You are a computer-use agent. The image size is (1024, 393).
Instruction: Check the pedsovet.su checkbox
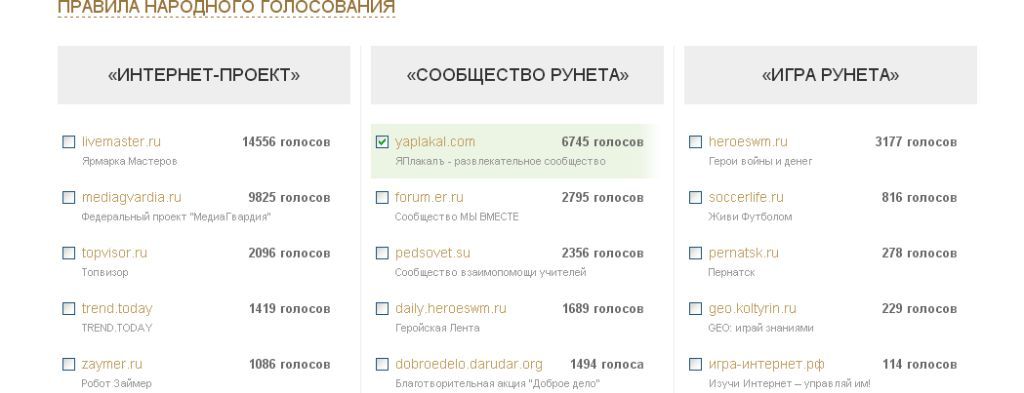point(382,253)
